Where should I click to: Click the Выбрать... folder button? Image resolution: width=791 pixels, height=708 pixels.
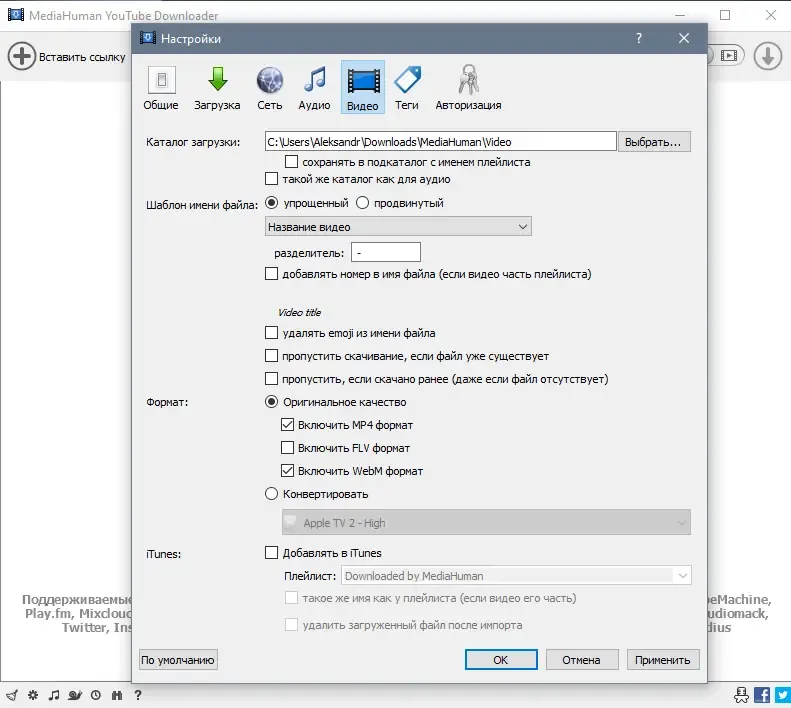pos(654,142)
